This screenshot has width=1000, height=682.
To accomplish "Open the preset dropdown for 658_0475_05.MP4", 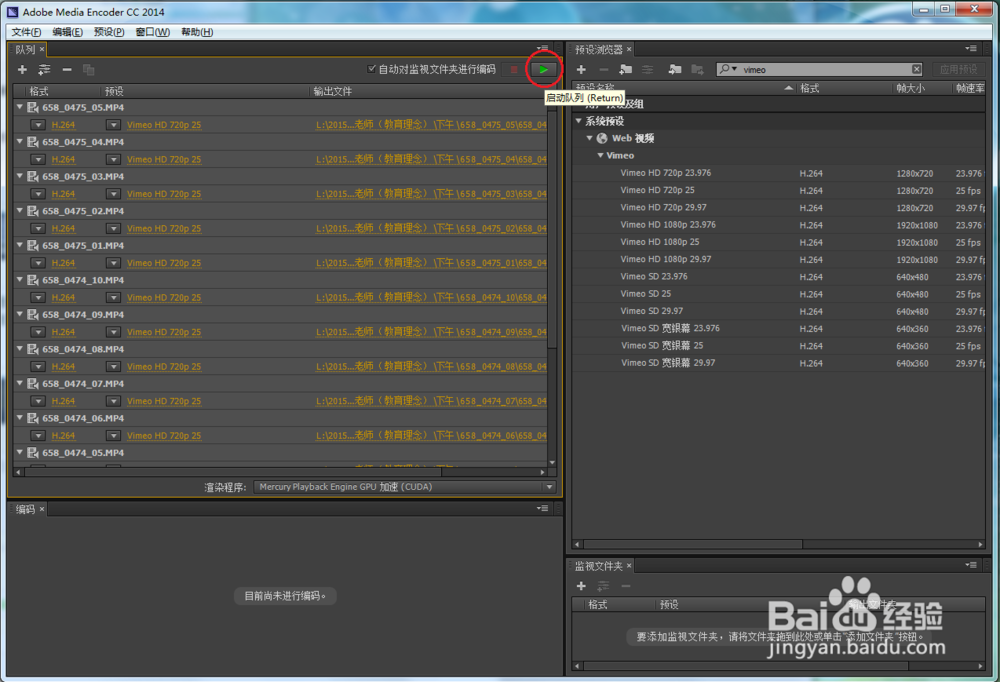I will point(114,125).
